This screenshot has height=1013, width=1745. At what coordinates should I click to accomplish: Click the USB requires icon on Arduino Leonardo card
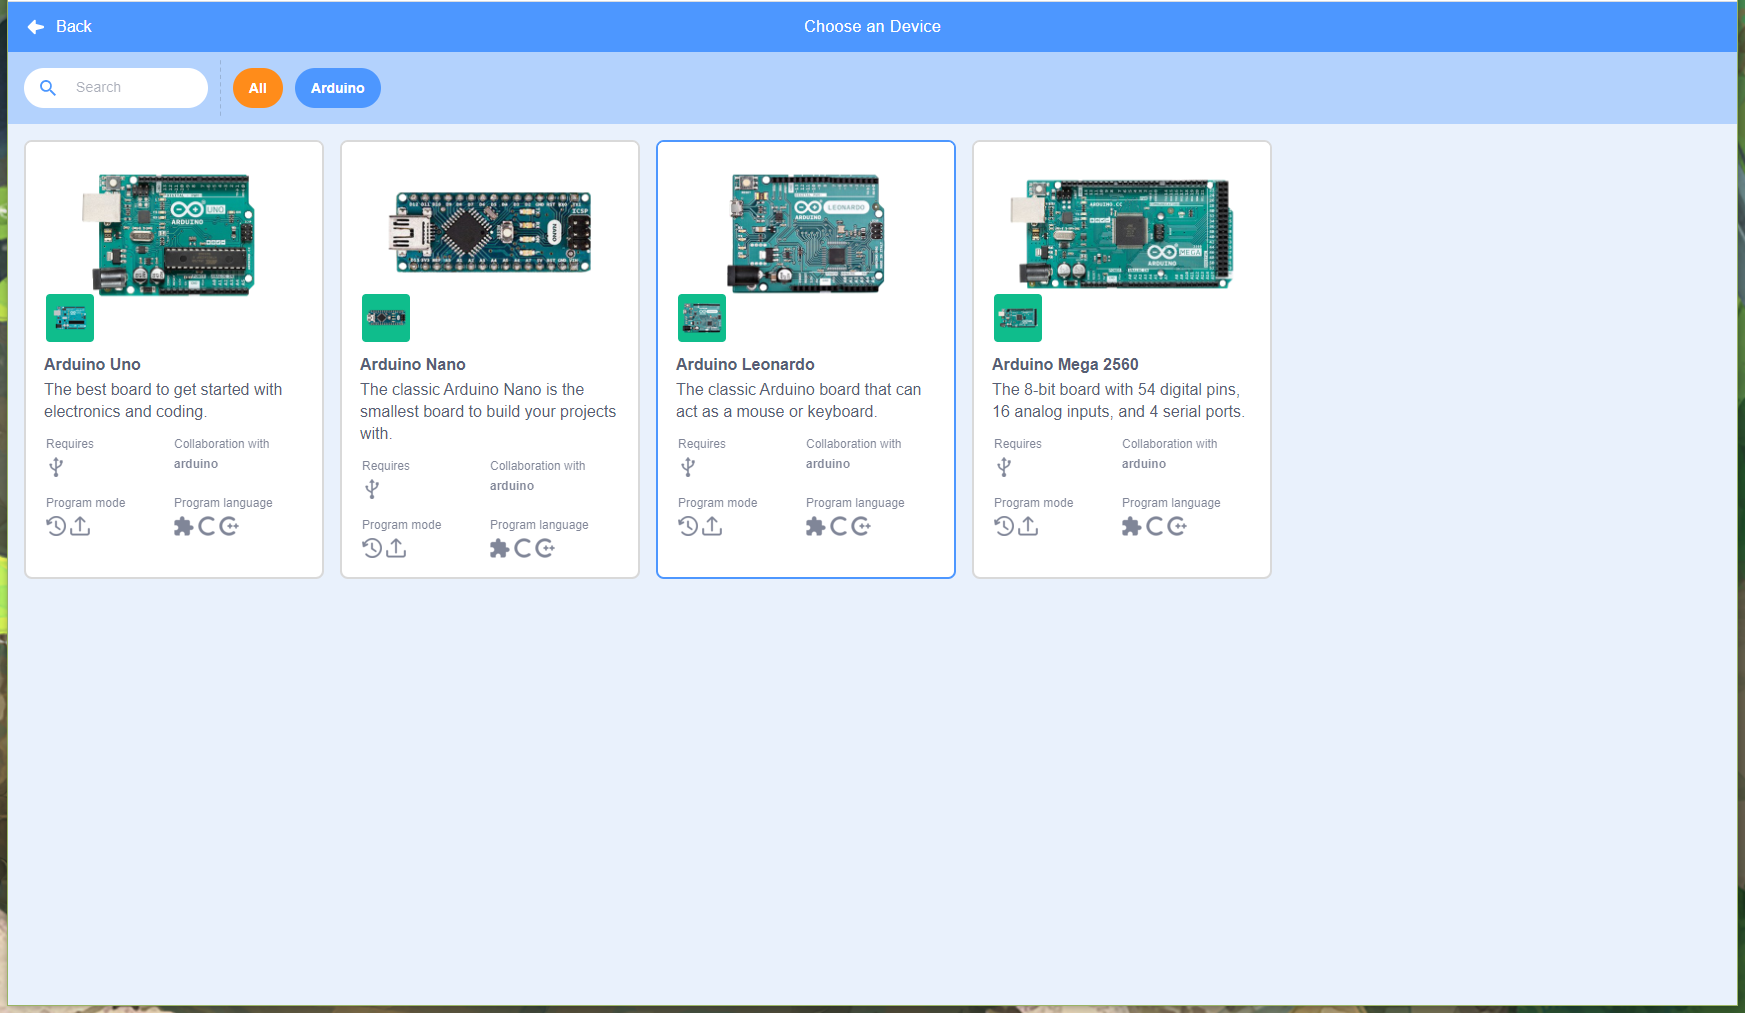tap(688, 467)
